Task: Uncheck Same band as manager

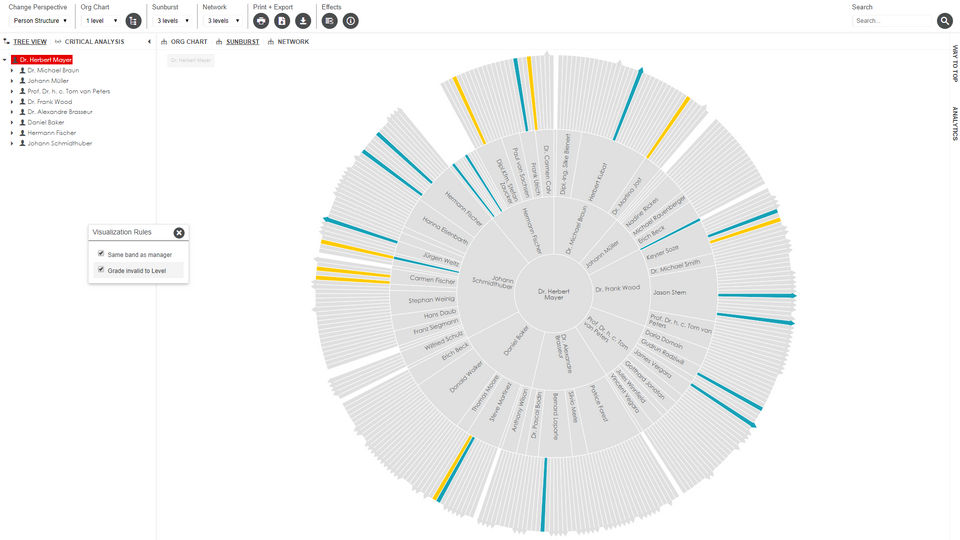Action: [x=101, y=254]
